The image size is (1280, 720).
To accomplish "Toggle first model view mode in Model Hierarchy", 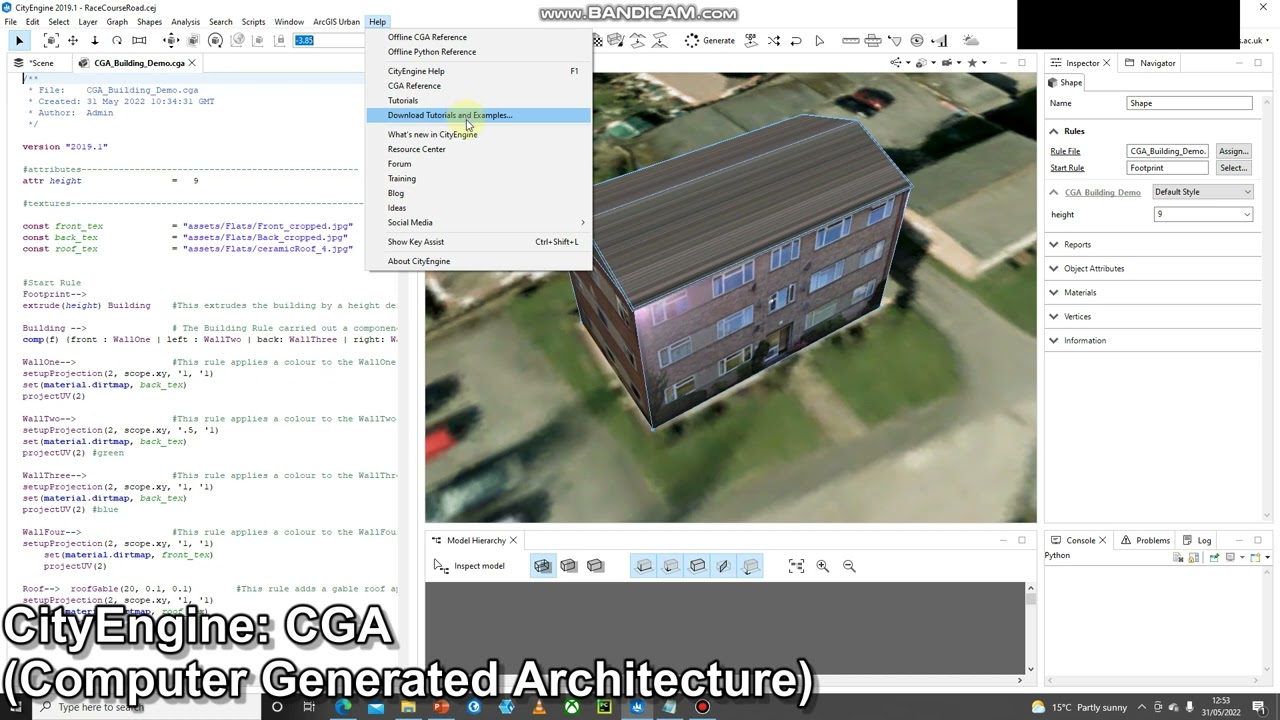I will 542,566.
